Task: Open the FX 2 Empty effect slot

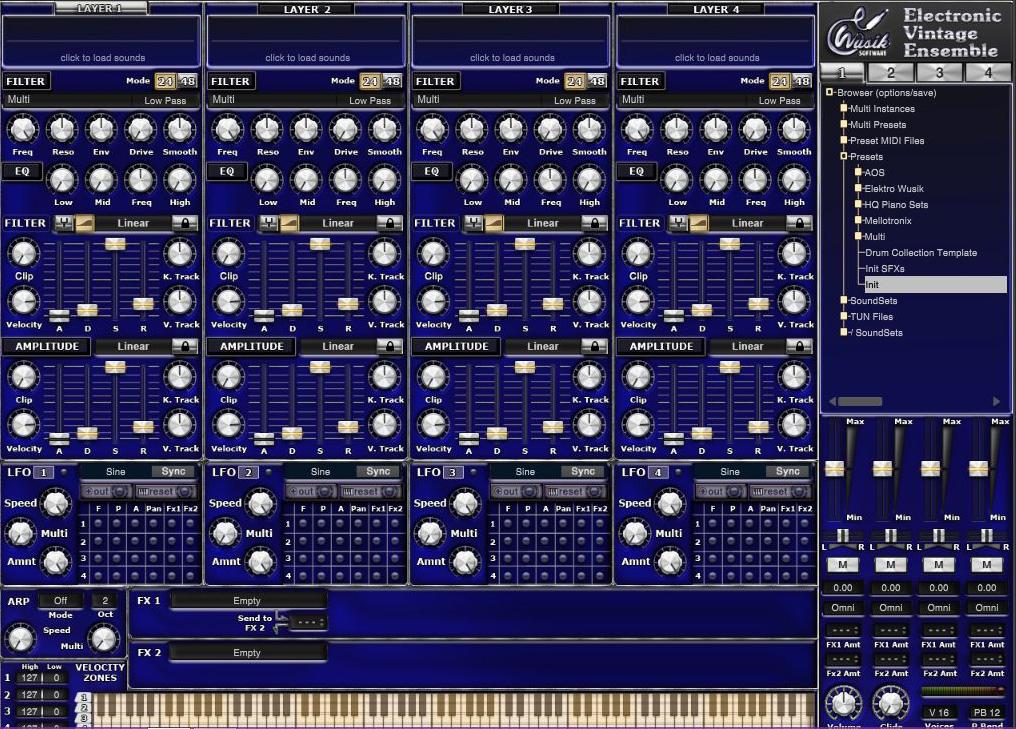Action: click(247, 653)
